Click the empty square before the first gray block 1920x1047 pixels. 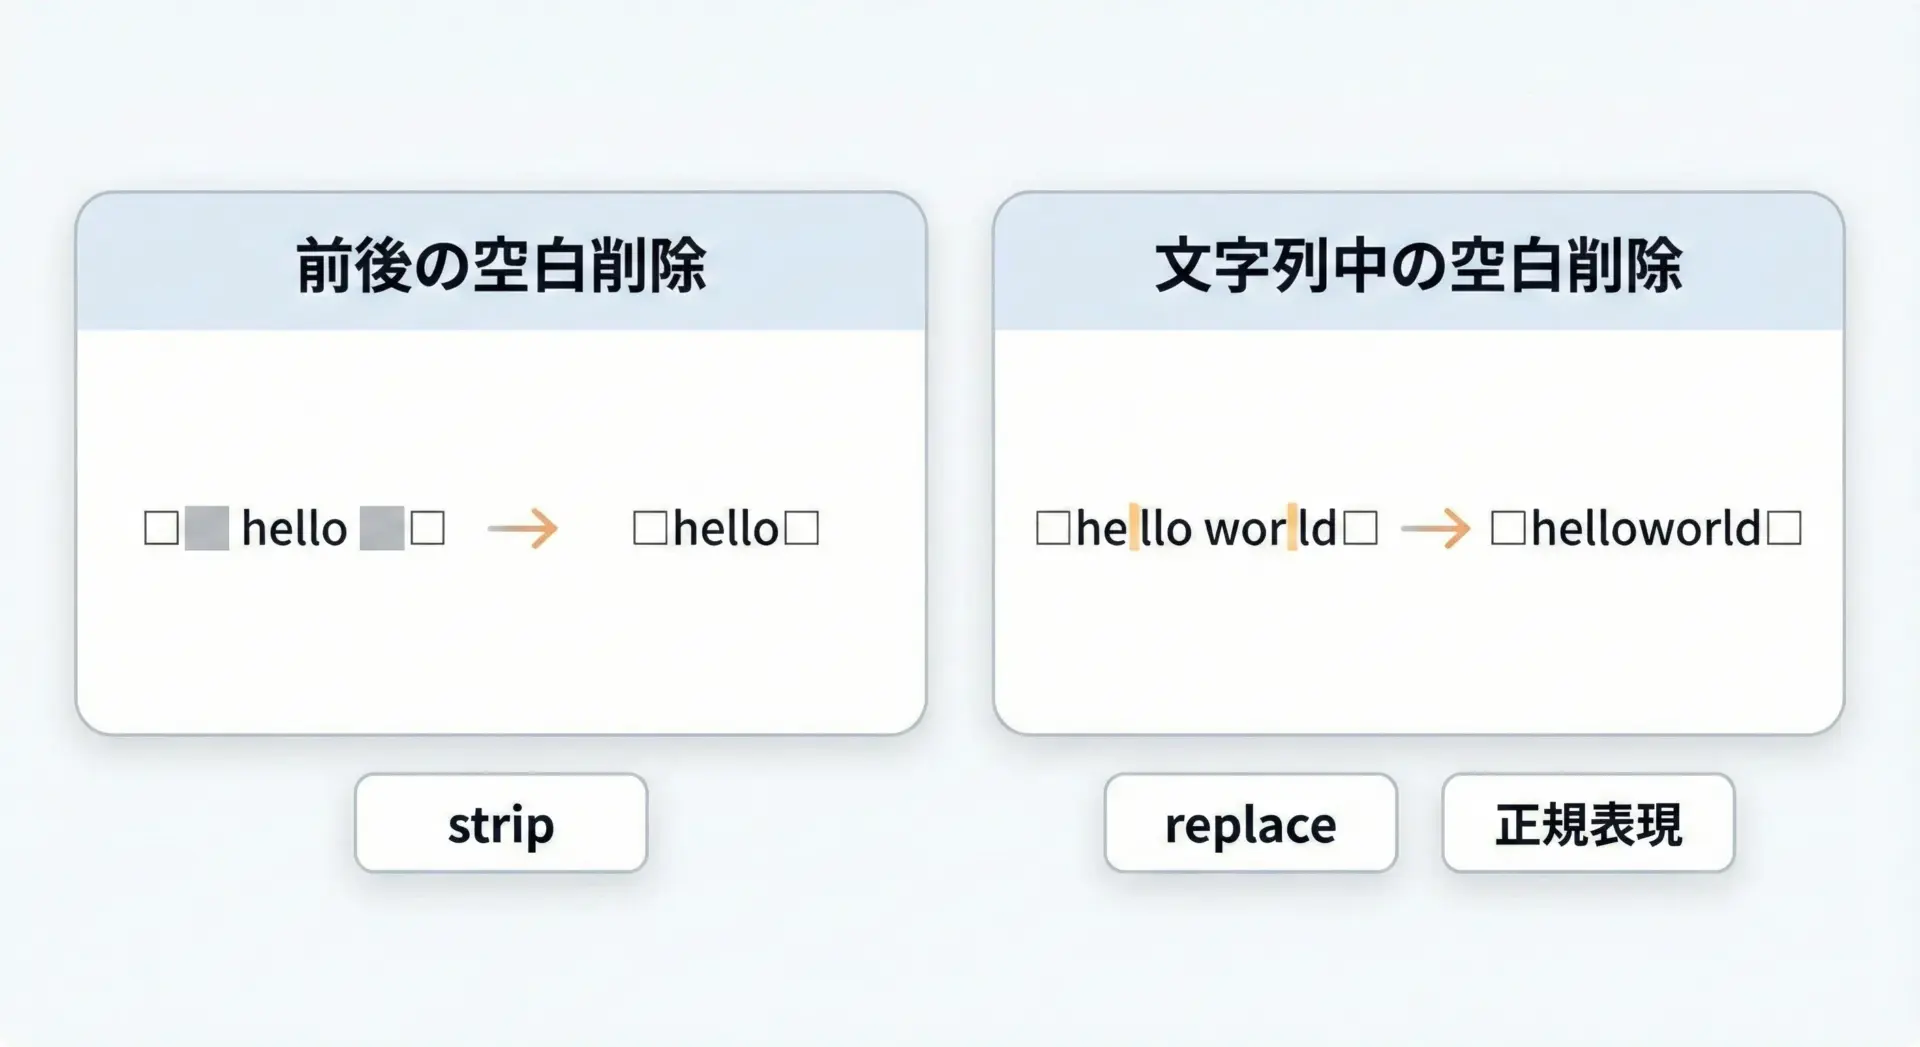pos(161,528)
